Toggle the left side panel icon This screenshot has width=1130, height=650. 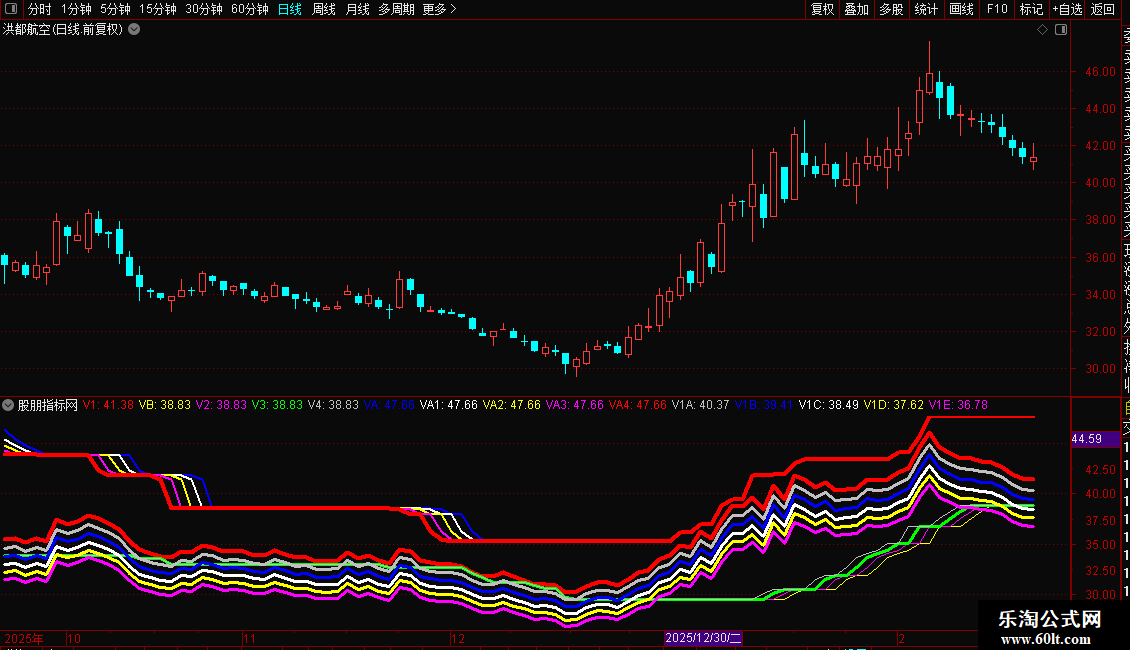coord(11,9)
